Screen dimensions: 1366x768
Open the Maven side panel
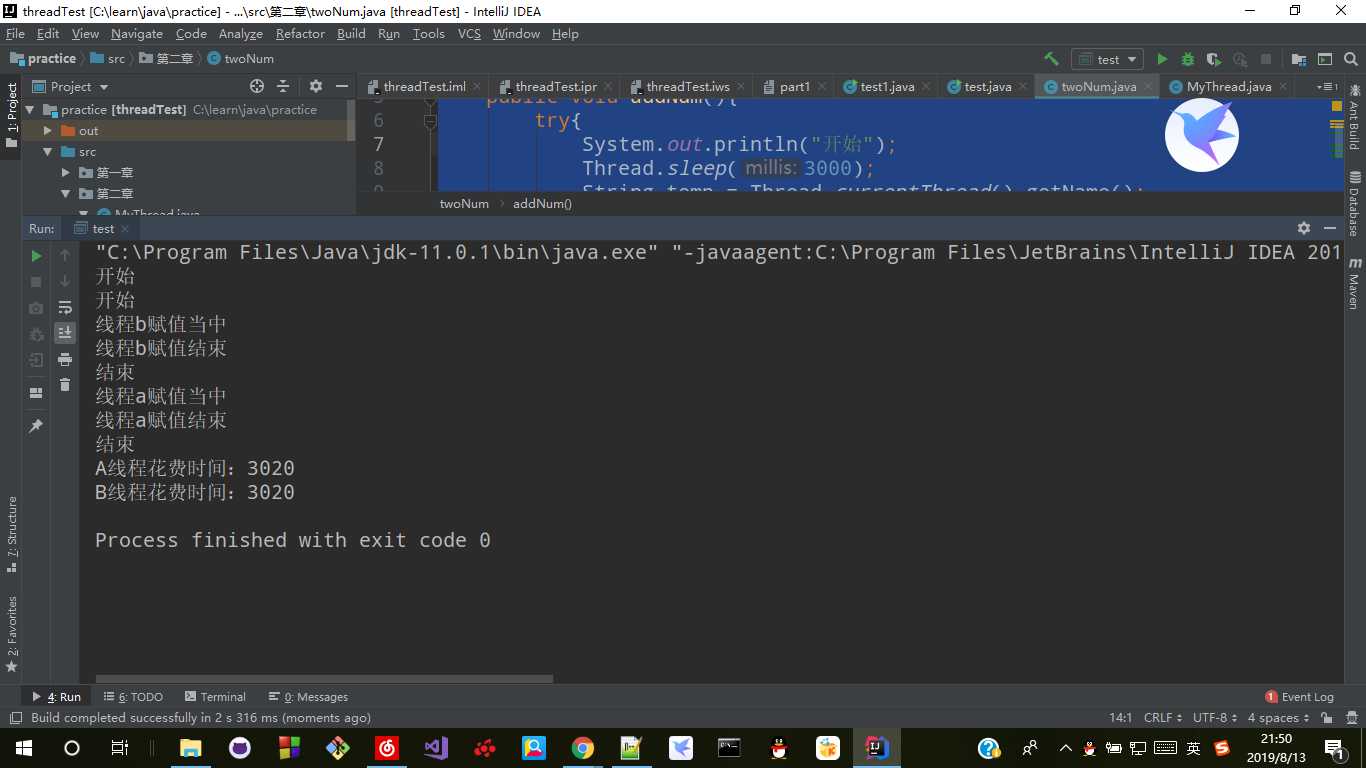pyautogui.click(x=1354, y=283)
